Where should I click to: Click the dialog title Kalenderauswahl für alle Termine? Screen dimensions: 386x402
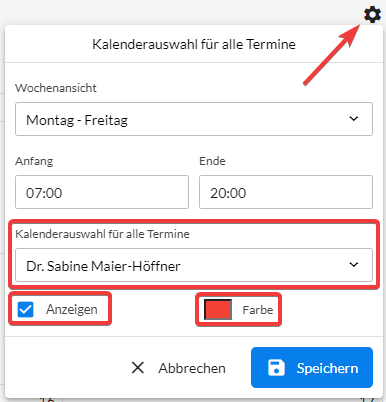click(x=194, y=44)
